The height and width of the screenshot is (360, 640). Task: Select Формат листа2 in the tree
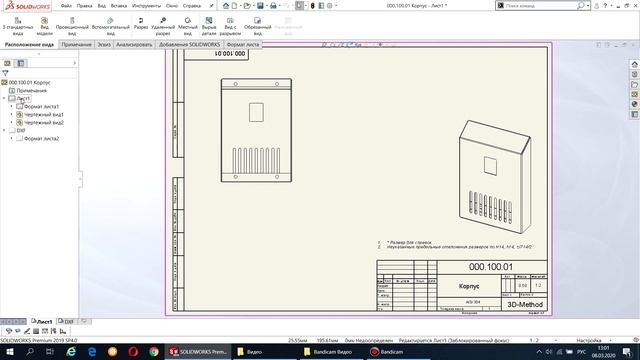coord(41,138)
